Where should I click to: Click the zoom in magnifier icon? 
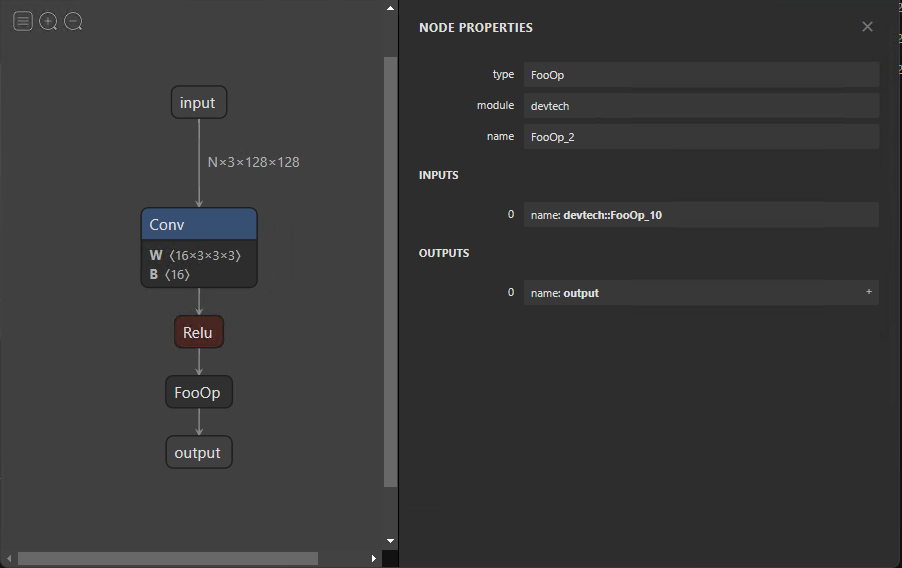pyautogui.click(x=48, y=21)
